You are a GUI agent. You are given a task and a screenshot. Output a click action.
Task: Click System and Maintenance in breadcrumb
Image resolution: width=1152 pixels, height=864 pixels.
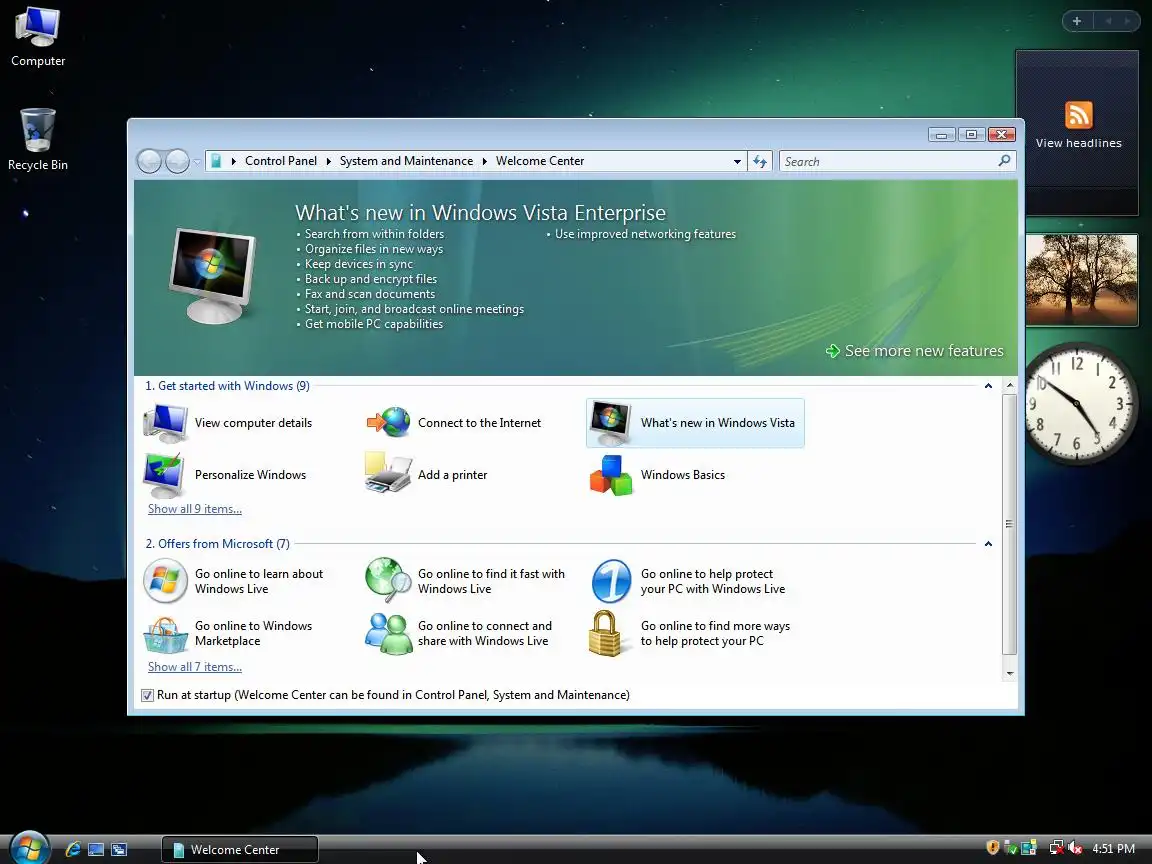pos(406,161)
